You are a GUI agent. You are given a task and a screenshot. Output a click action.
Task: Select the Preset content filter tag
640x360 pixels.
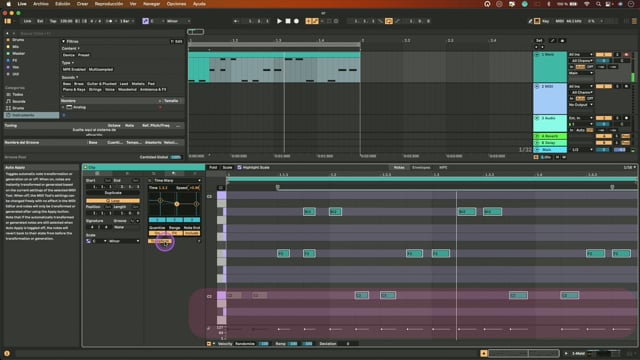click(x=84, y=55)
